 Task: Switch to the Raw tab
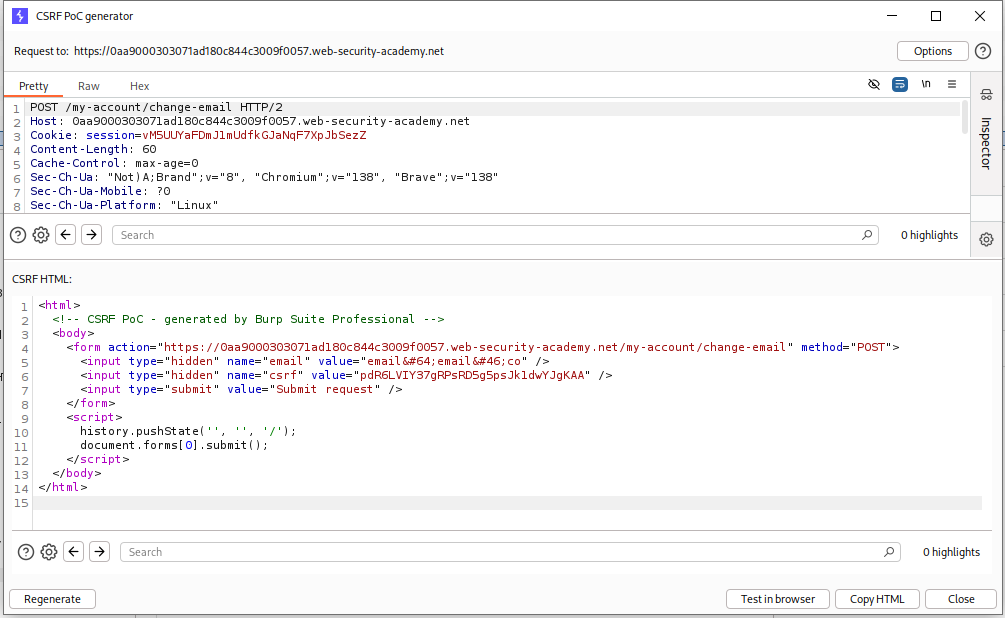click(88, 86)
